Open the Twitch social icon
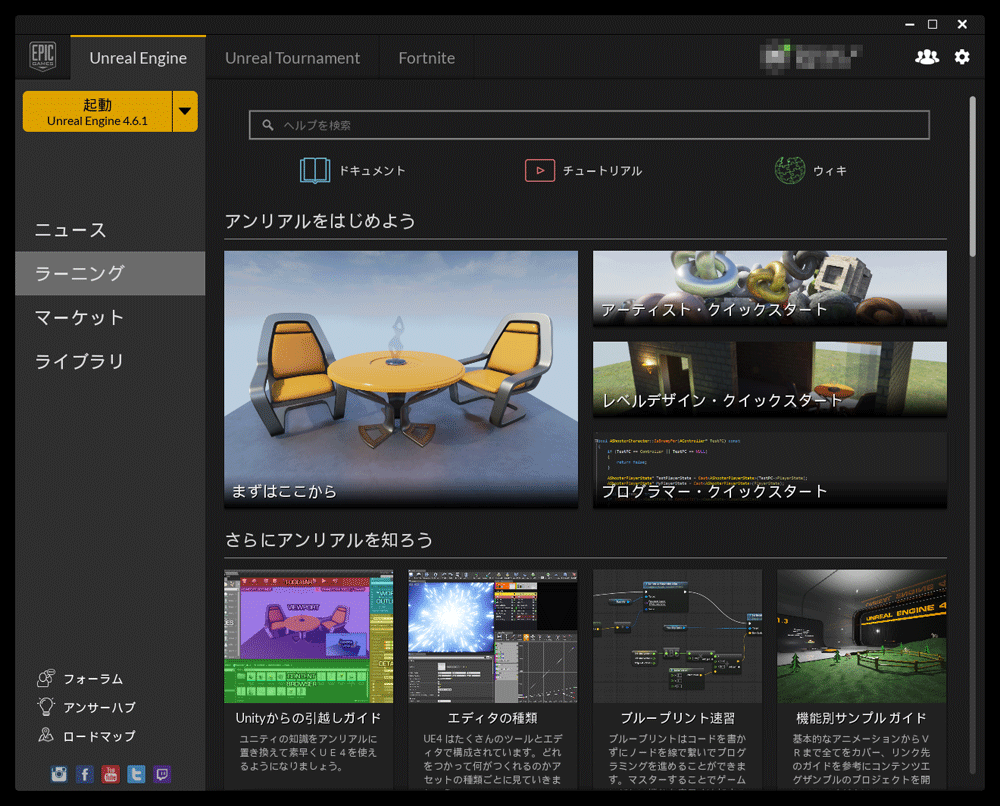The height and width of the screenshot is (806, 1000). coord(162,774)
